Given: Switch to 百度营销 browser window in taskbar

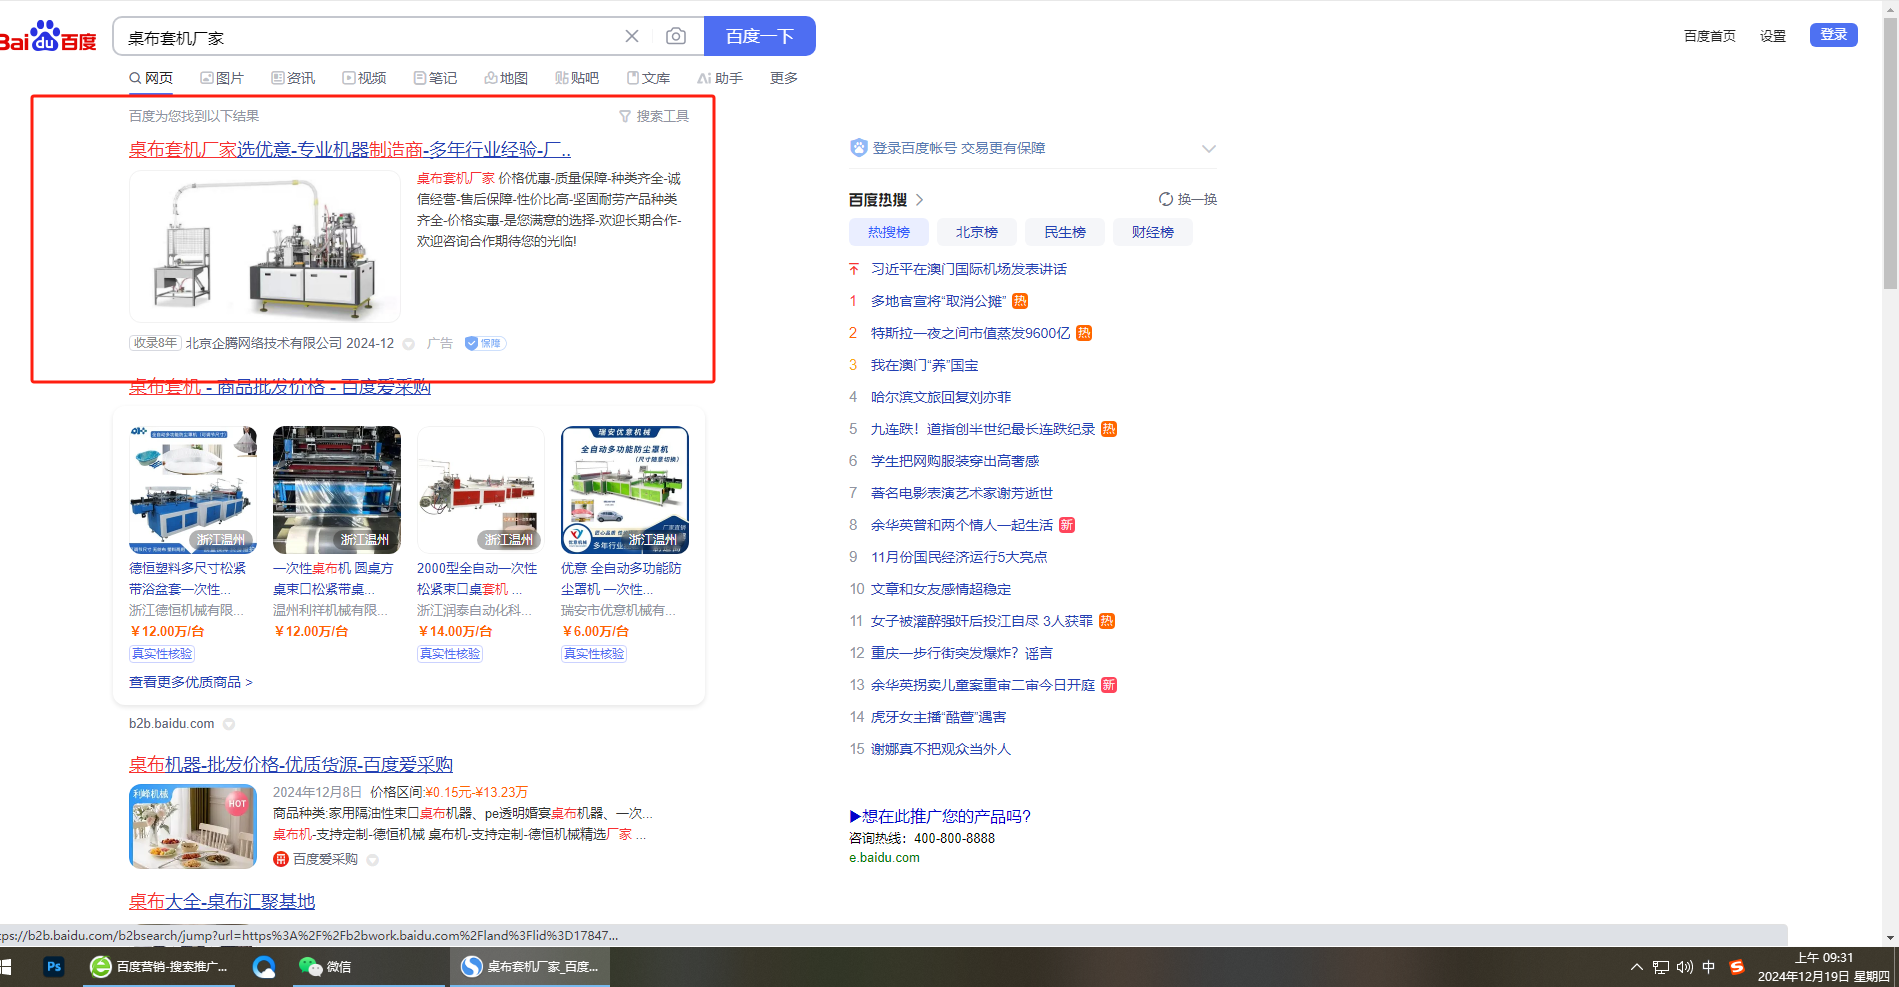Looking at the screenshot, I should coord(160,967).
